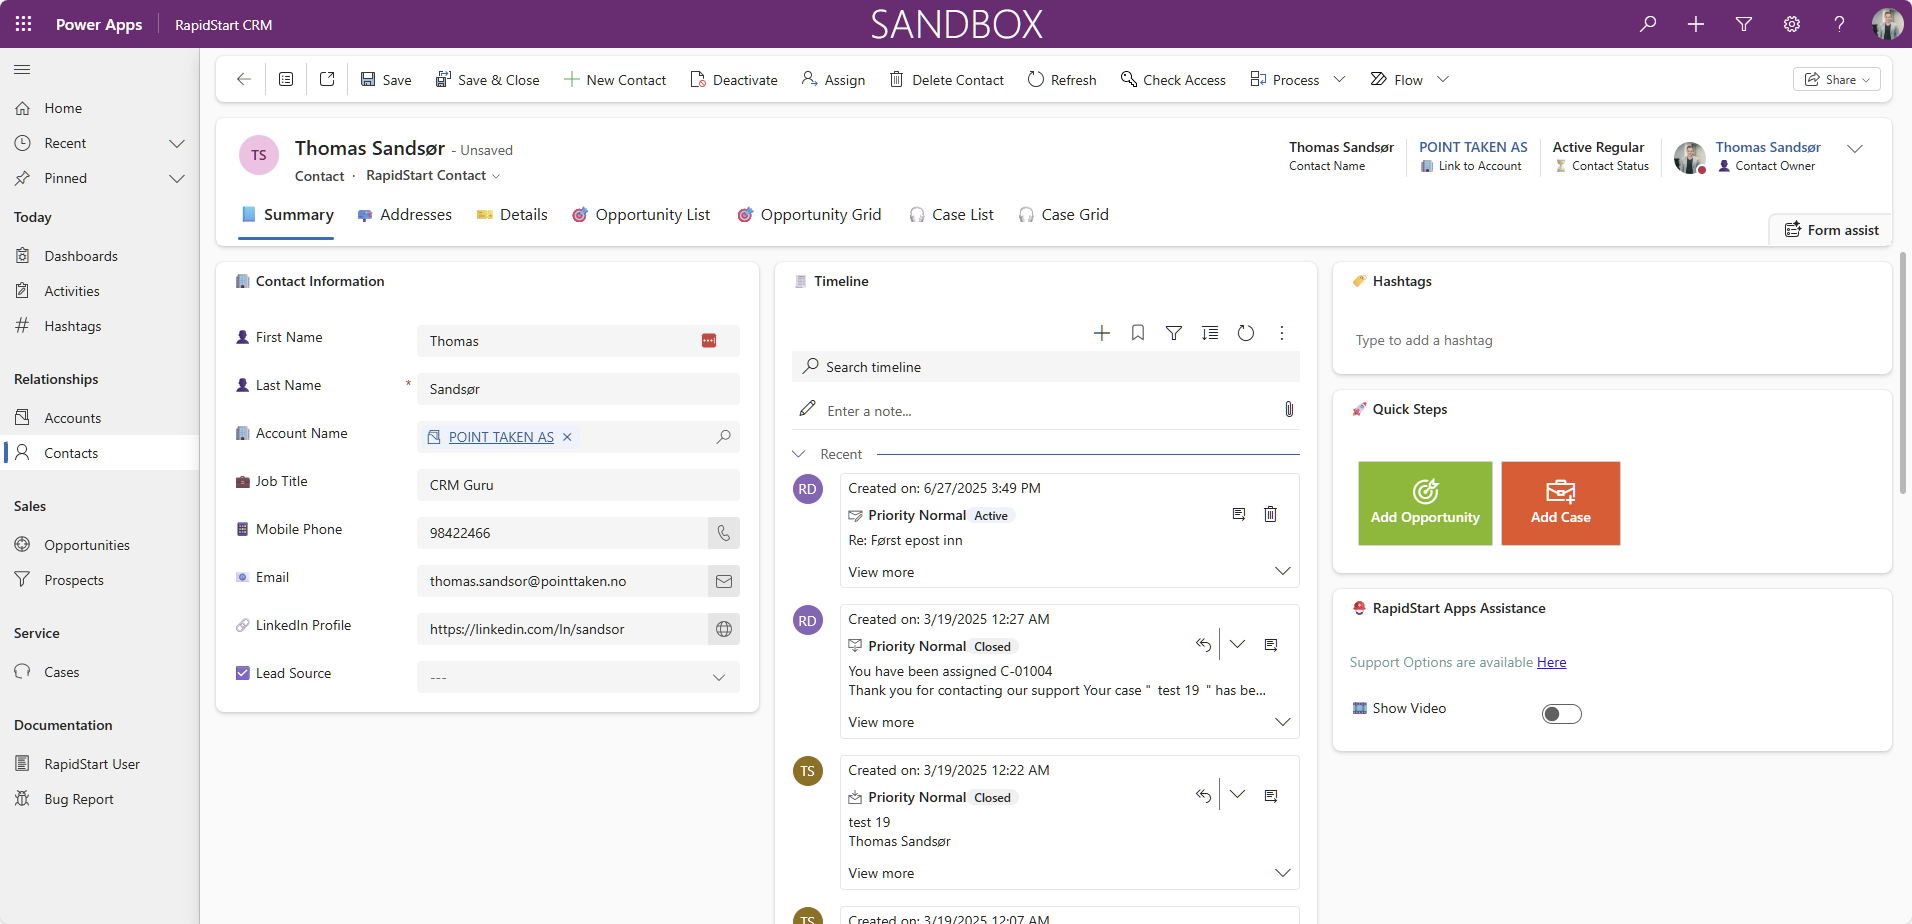Expand the Flow dropdown
The image size is (1912, 924).
[x=1443, y=80]
